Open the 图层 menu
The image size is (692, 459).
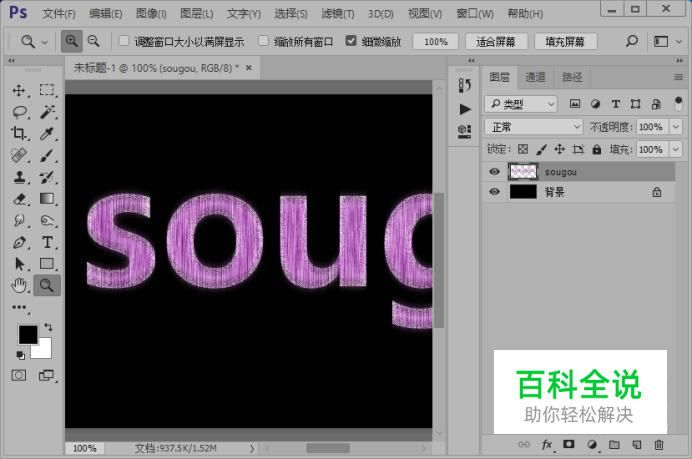point(196,14)
